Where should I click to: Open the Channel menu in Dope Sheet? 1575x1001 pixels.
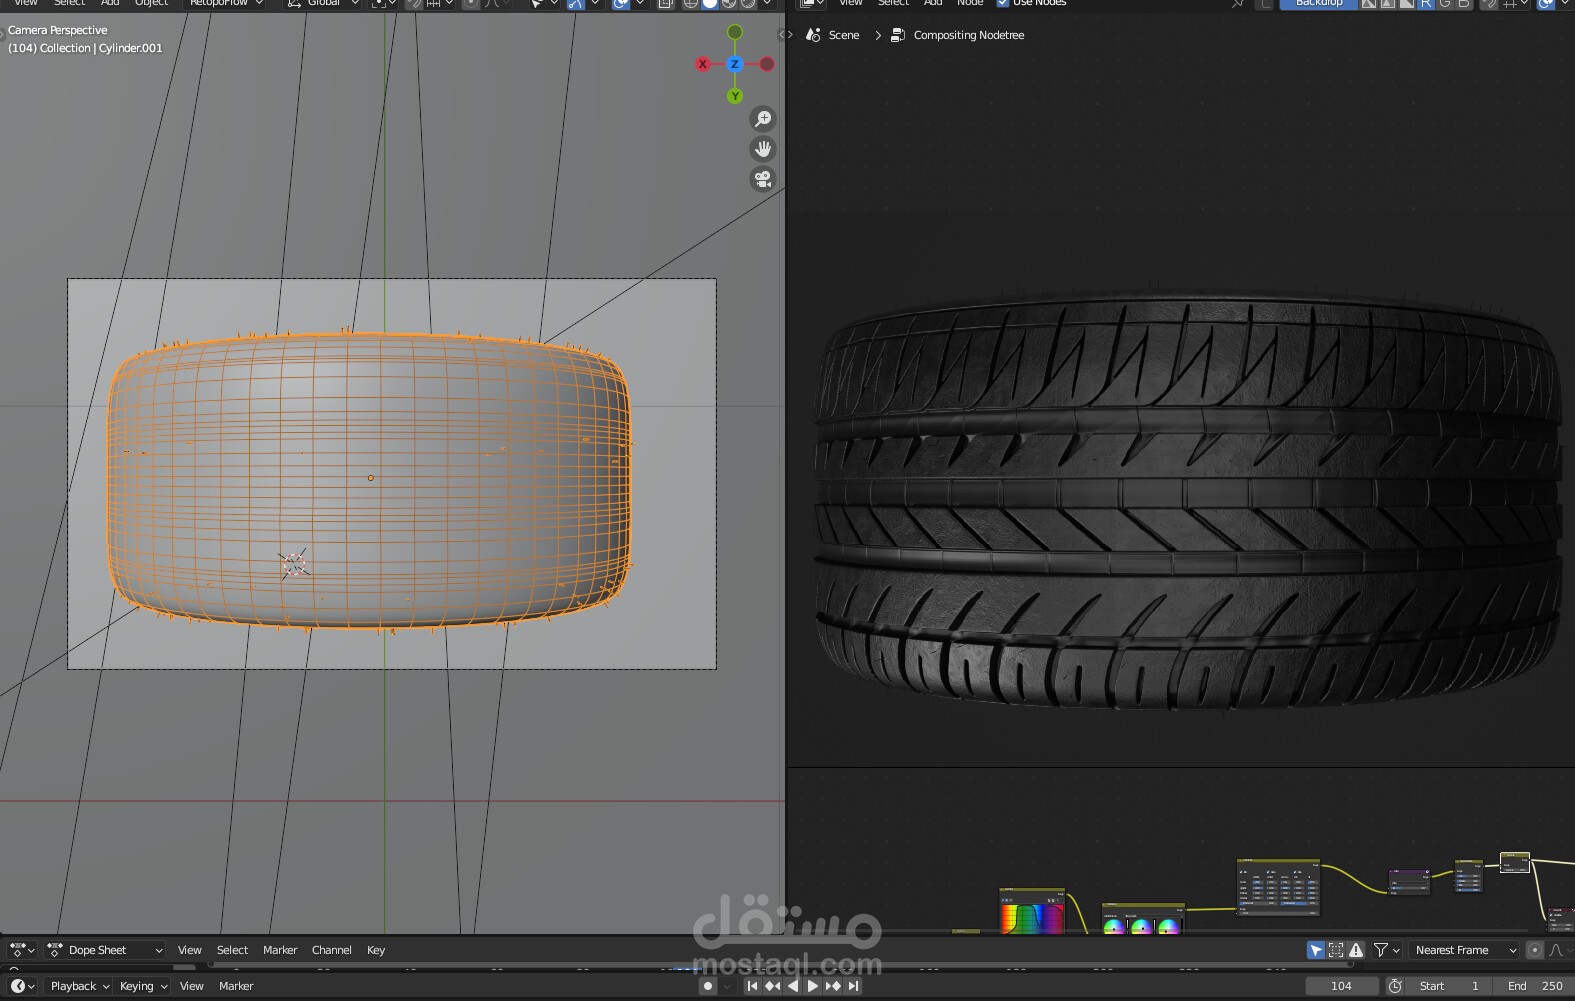[x=331, y=950]
